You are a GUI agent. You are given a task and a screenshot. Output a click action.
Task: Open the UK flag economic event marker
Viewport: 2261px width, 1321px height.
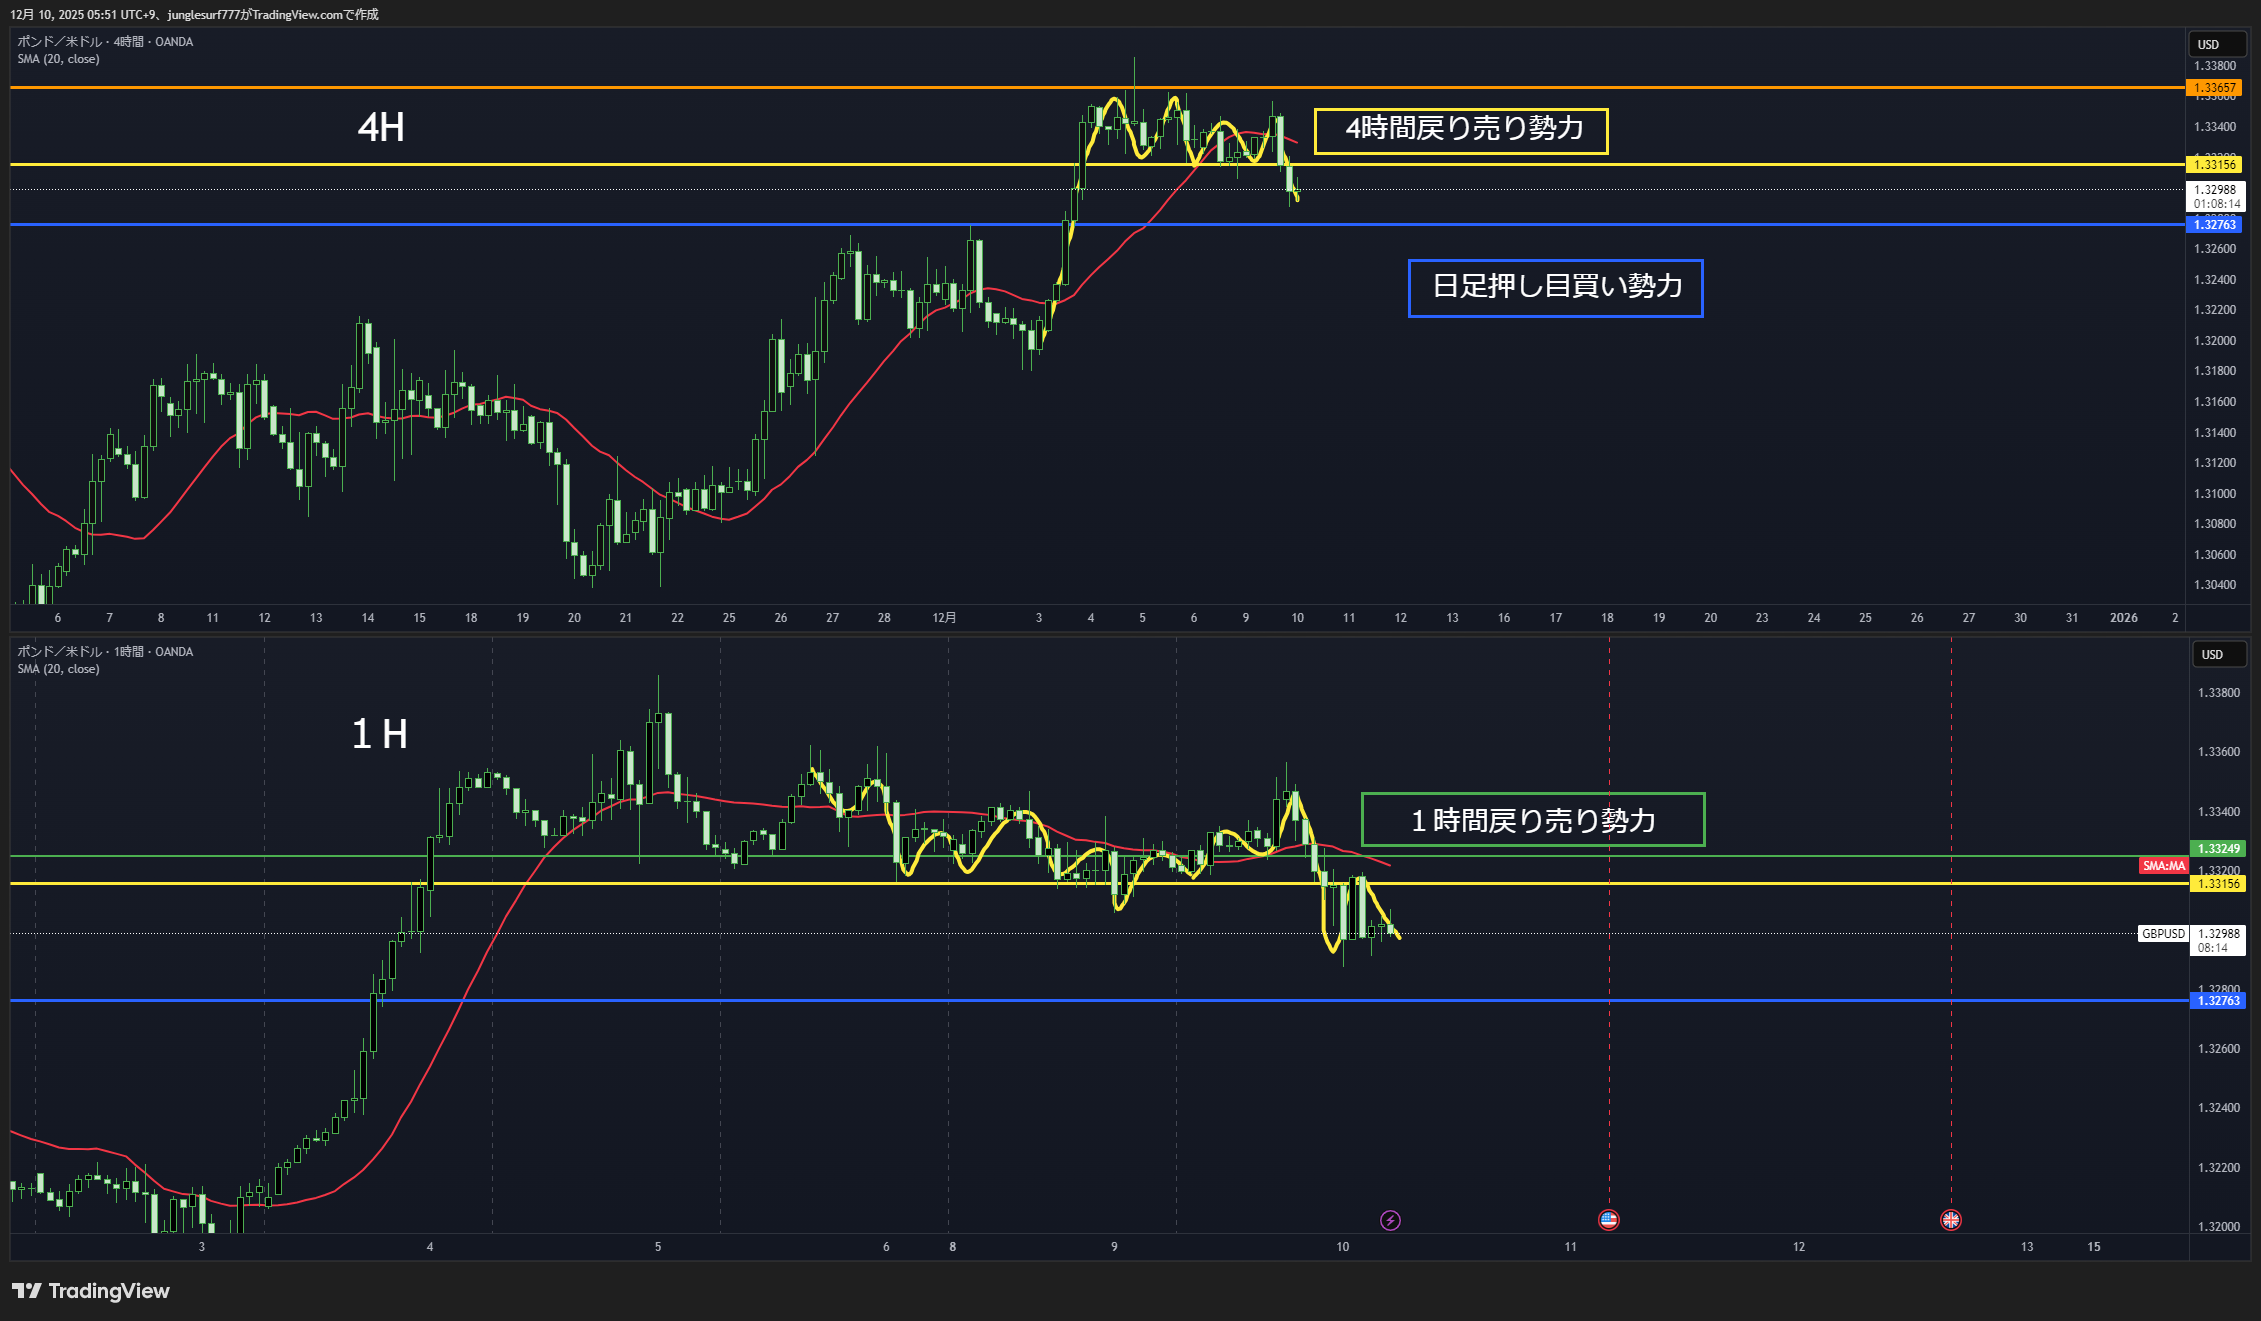(1950, 1220)
